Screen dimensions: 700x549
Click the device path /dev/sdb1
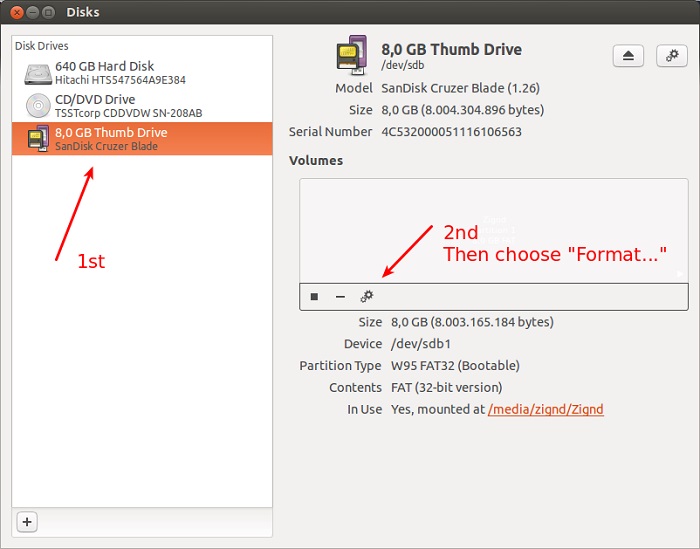(421, 344)
